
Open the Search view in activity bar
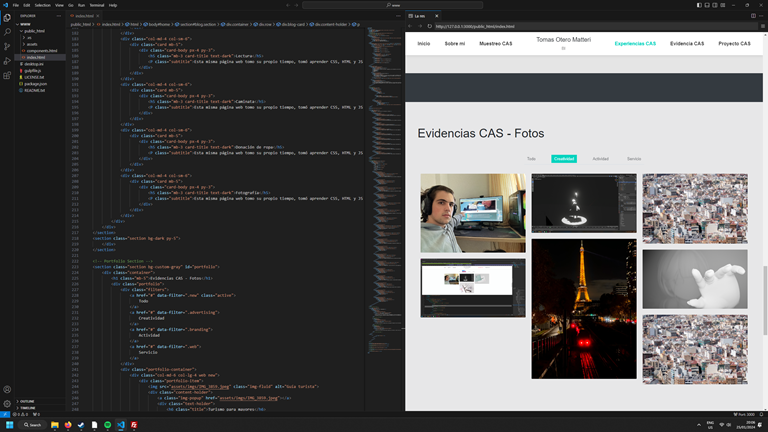7,32
